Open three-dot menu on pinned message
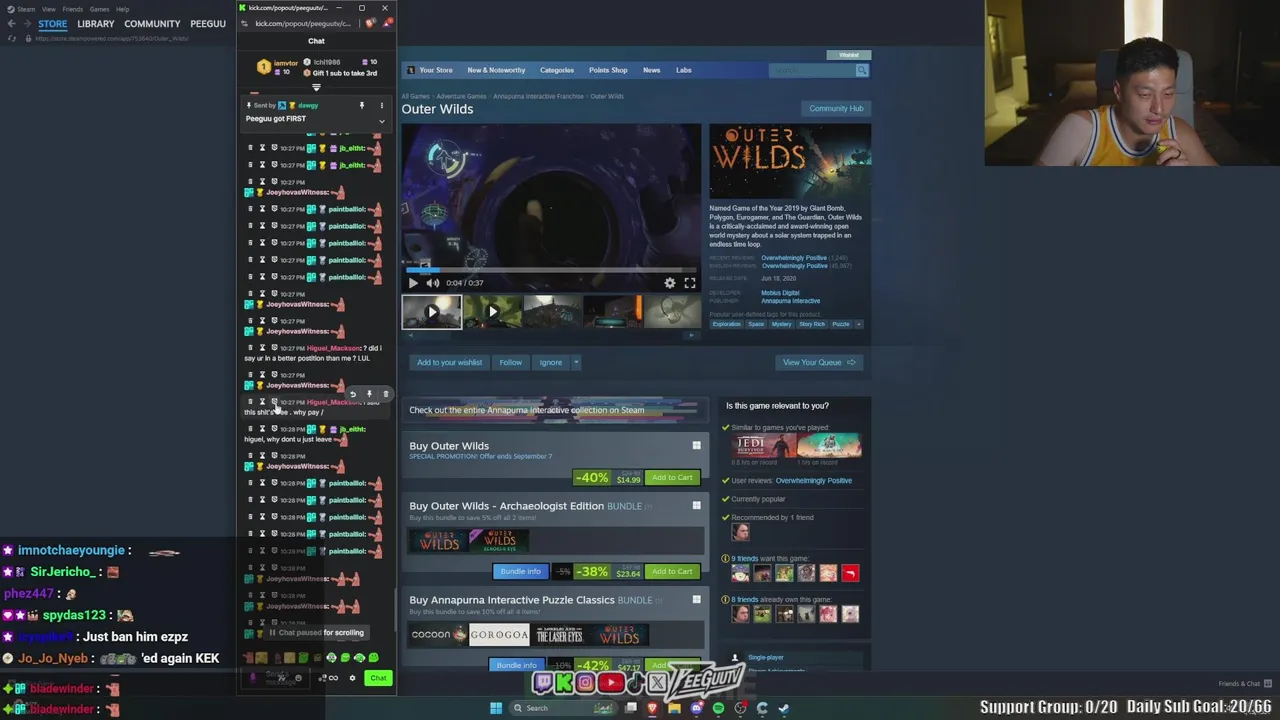 point(381,105)
